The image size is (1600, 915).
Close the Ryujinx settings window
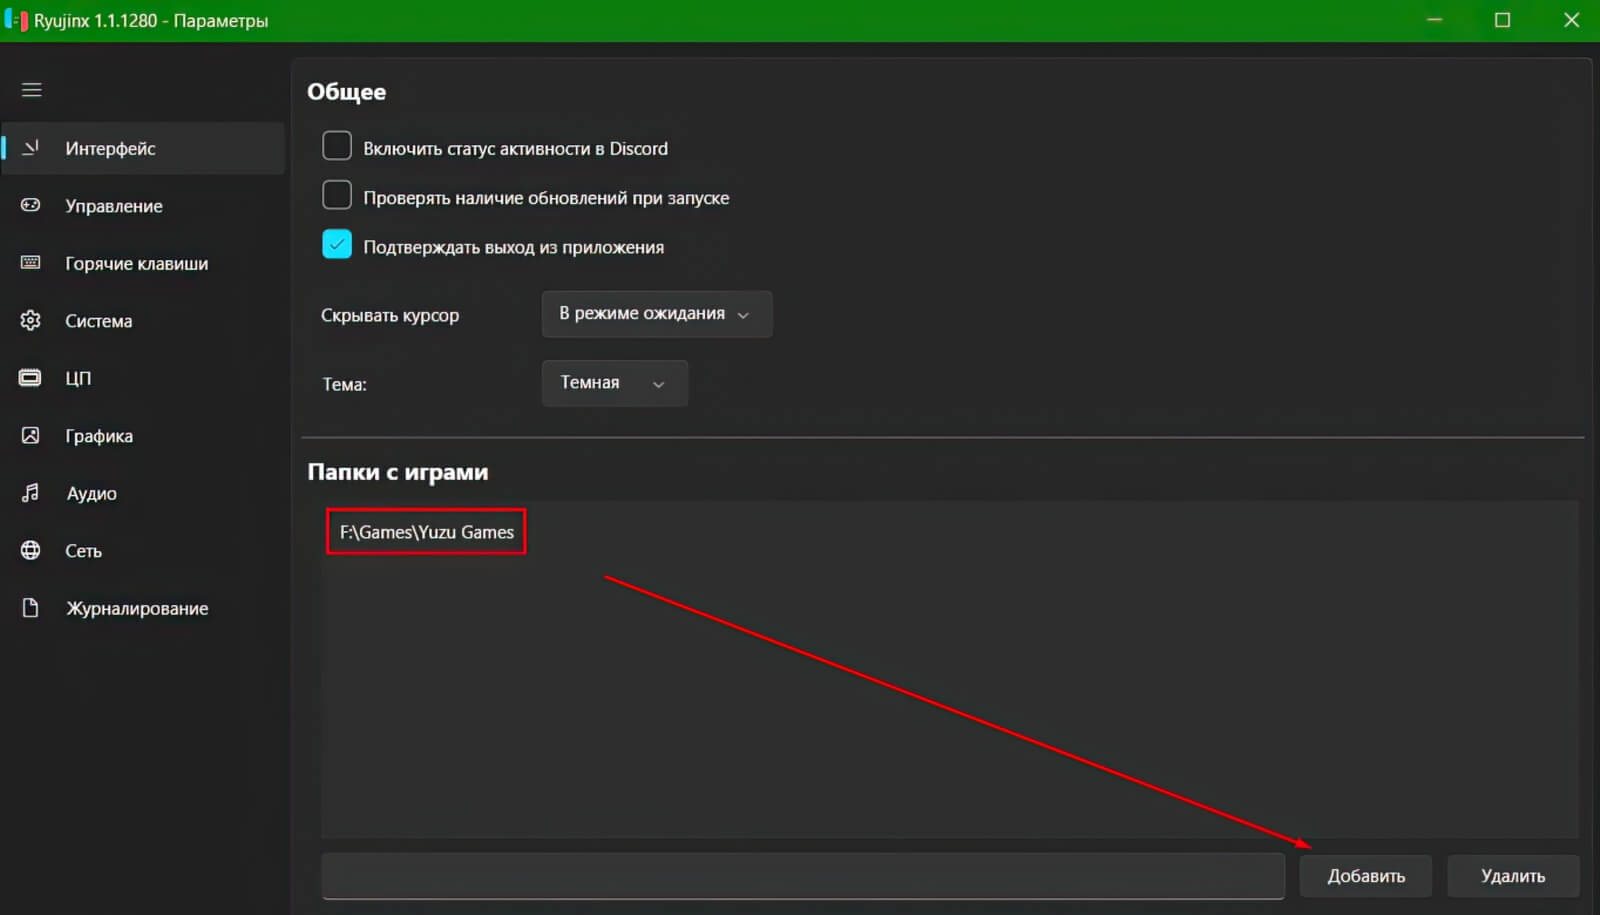(1571, 20)
